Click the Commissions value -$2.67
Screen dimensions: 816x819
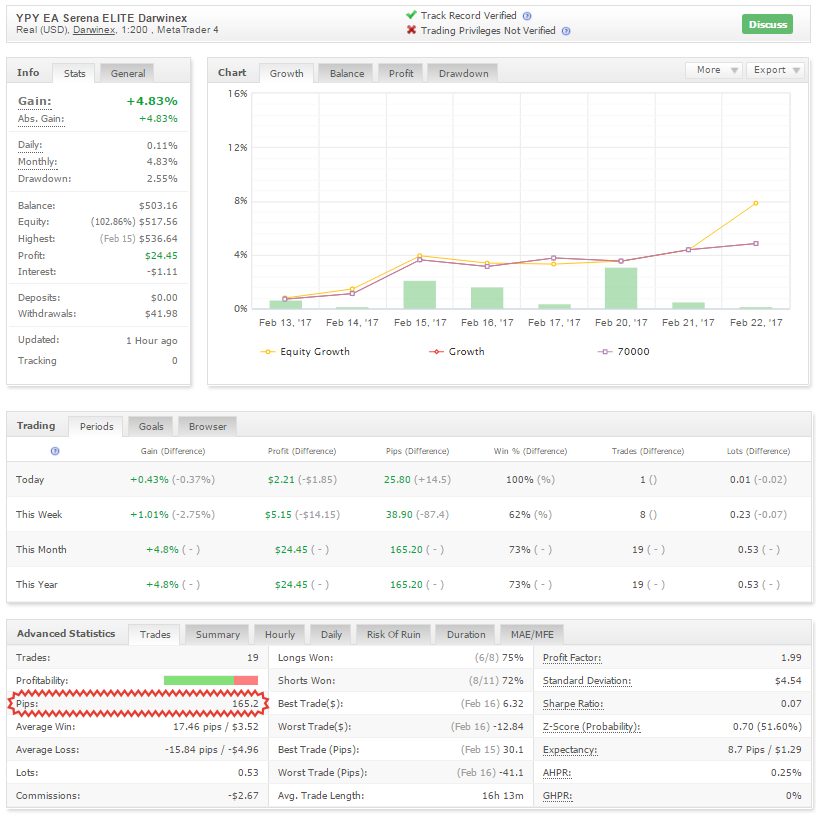click(x=243, y=796)
